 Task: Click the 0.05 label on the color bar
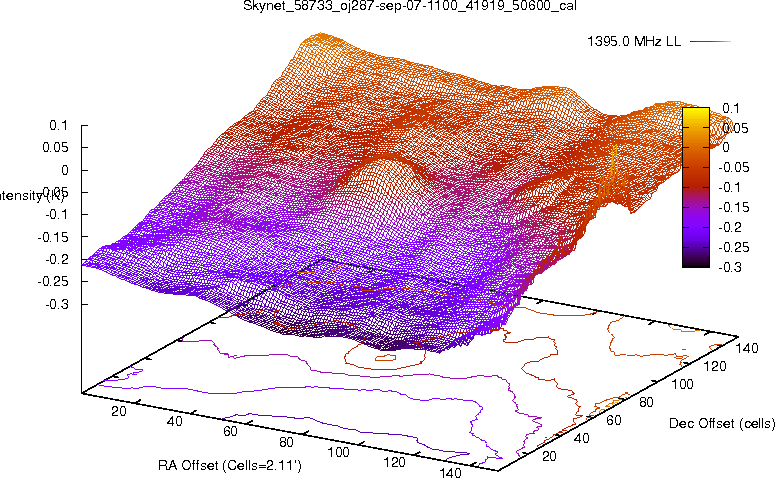735,129
